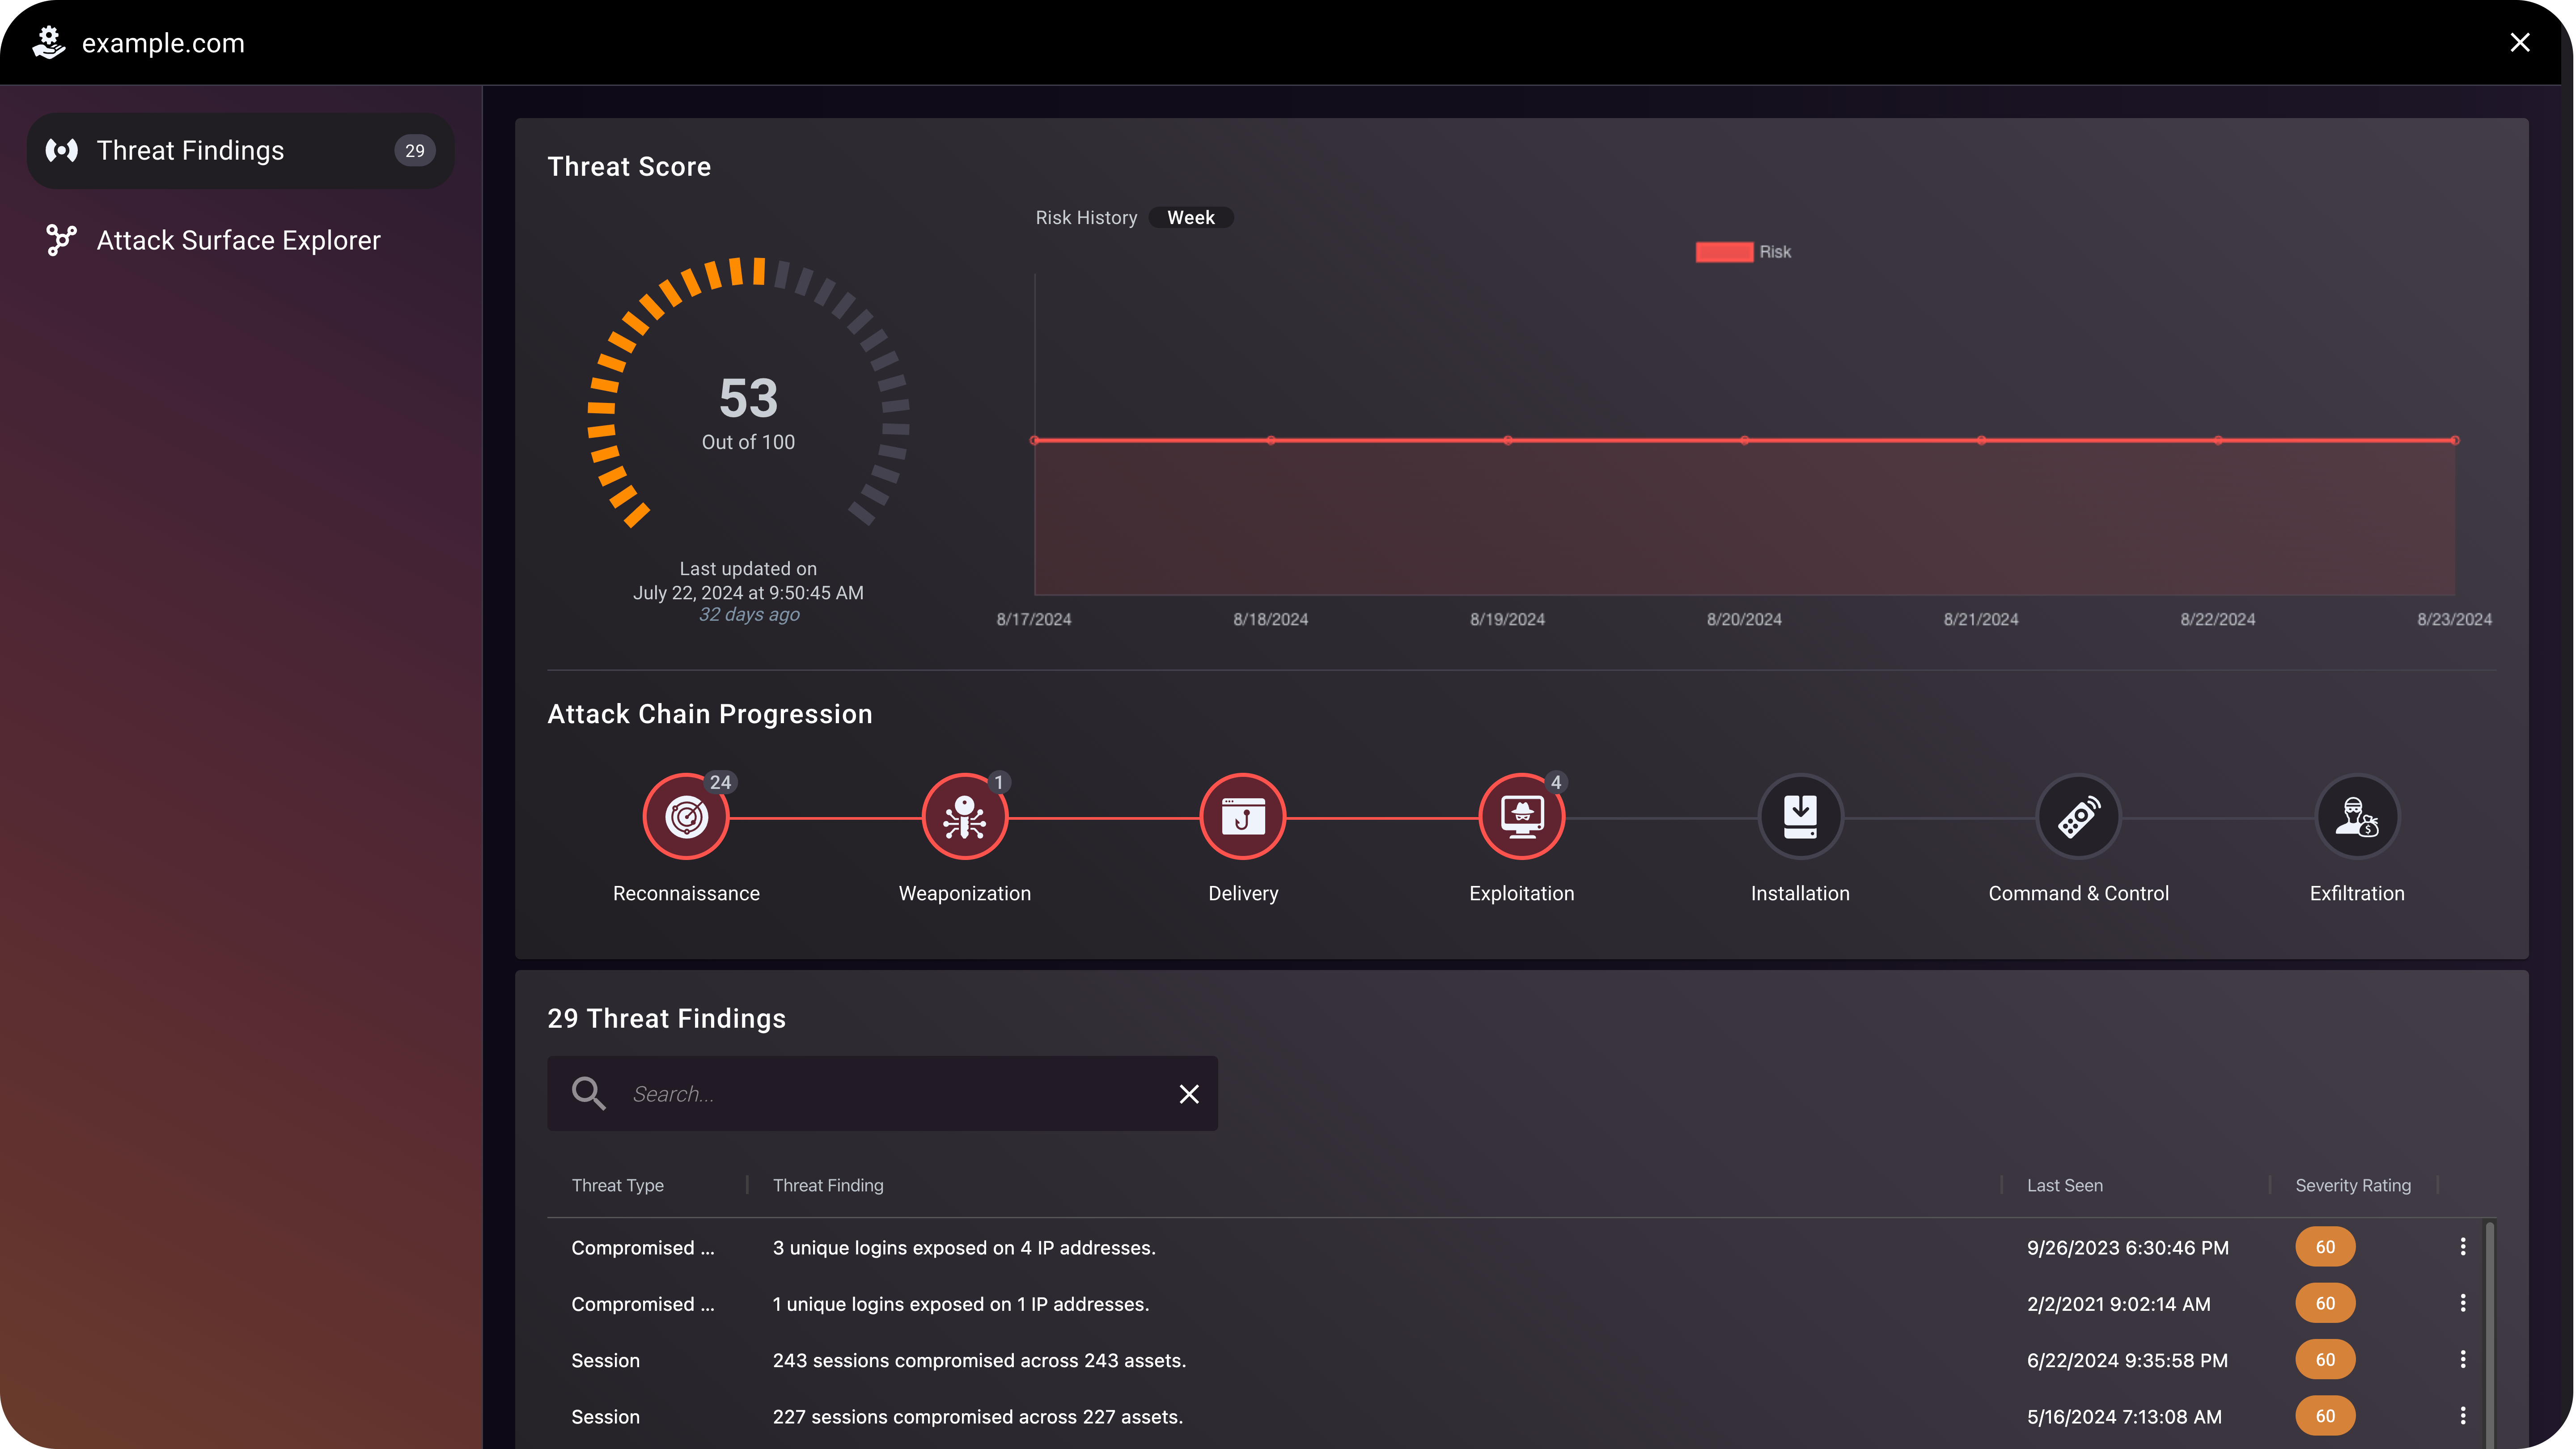Sort by Last Seen column header

[x=2064, y=1185]
